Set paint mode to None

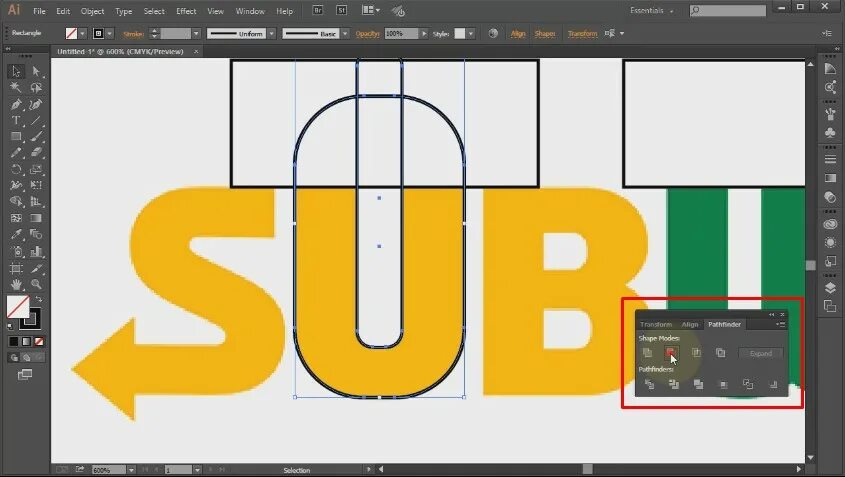[39, 341]
